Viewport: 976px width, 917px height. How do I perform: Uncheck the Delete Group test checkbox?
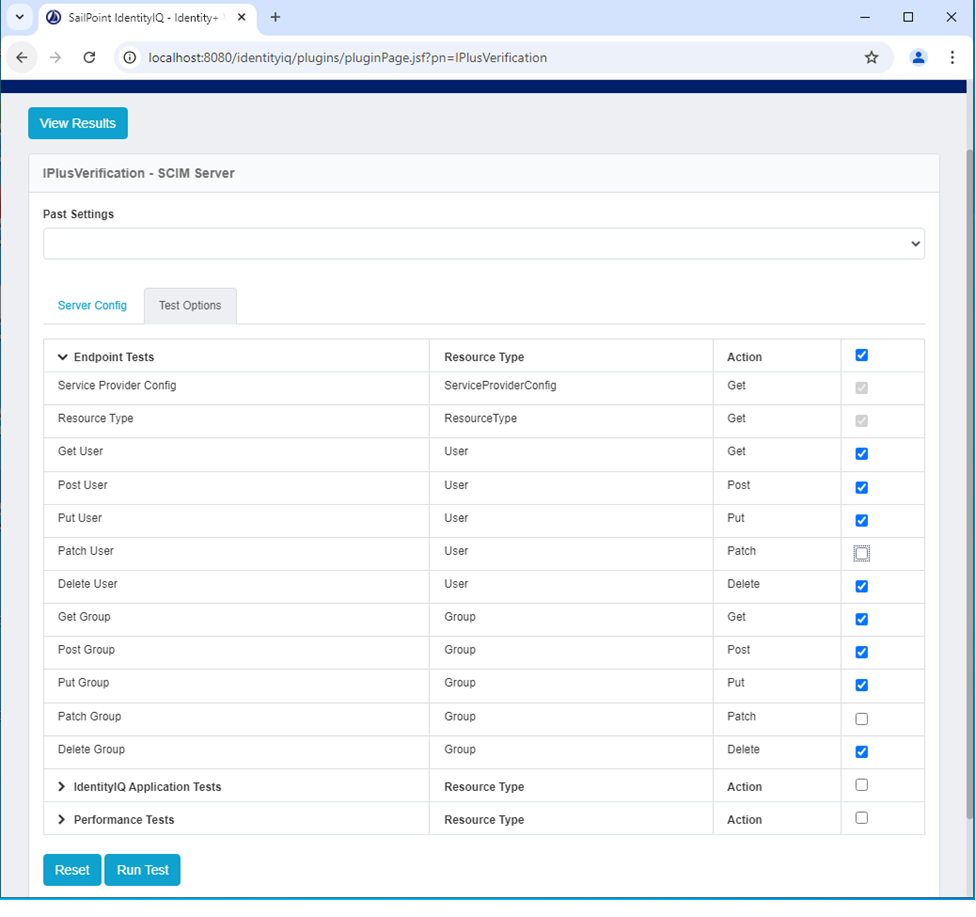click(x=862, y=752)
